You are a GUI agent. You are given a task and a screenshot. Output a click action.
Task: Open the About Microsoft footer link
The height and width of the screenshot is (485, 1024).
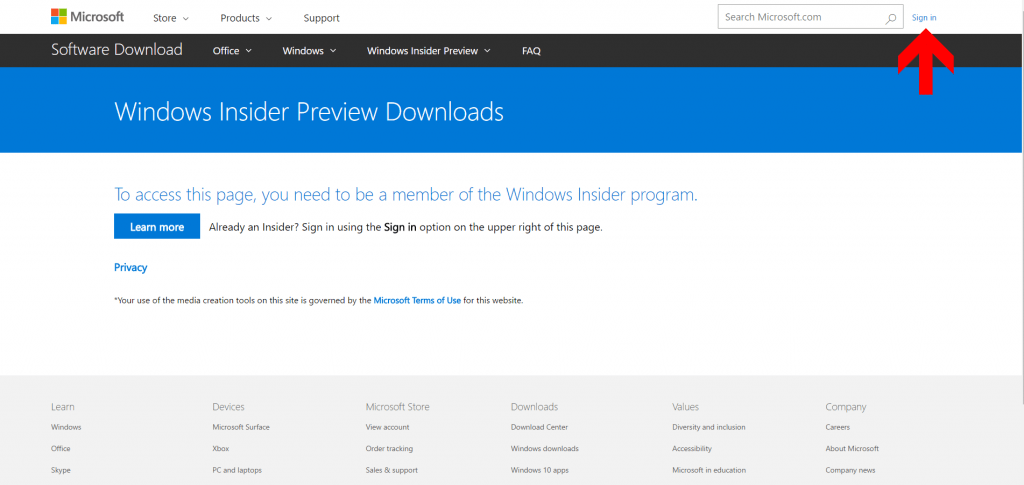852,449
